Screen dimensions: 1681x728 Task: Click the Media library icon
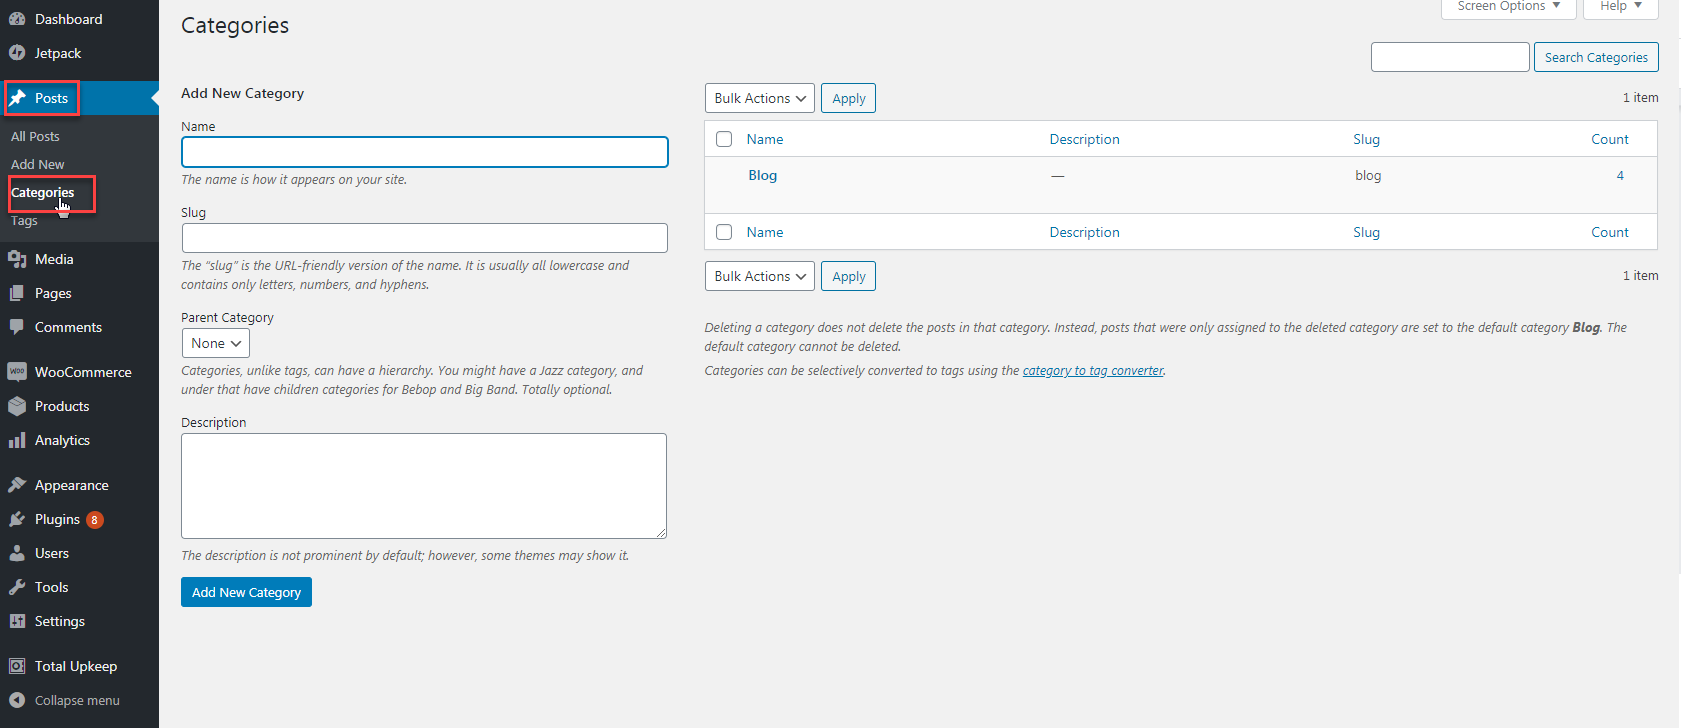[17, 259]
